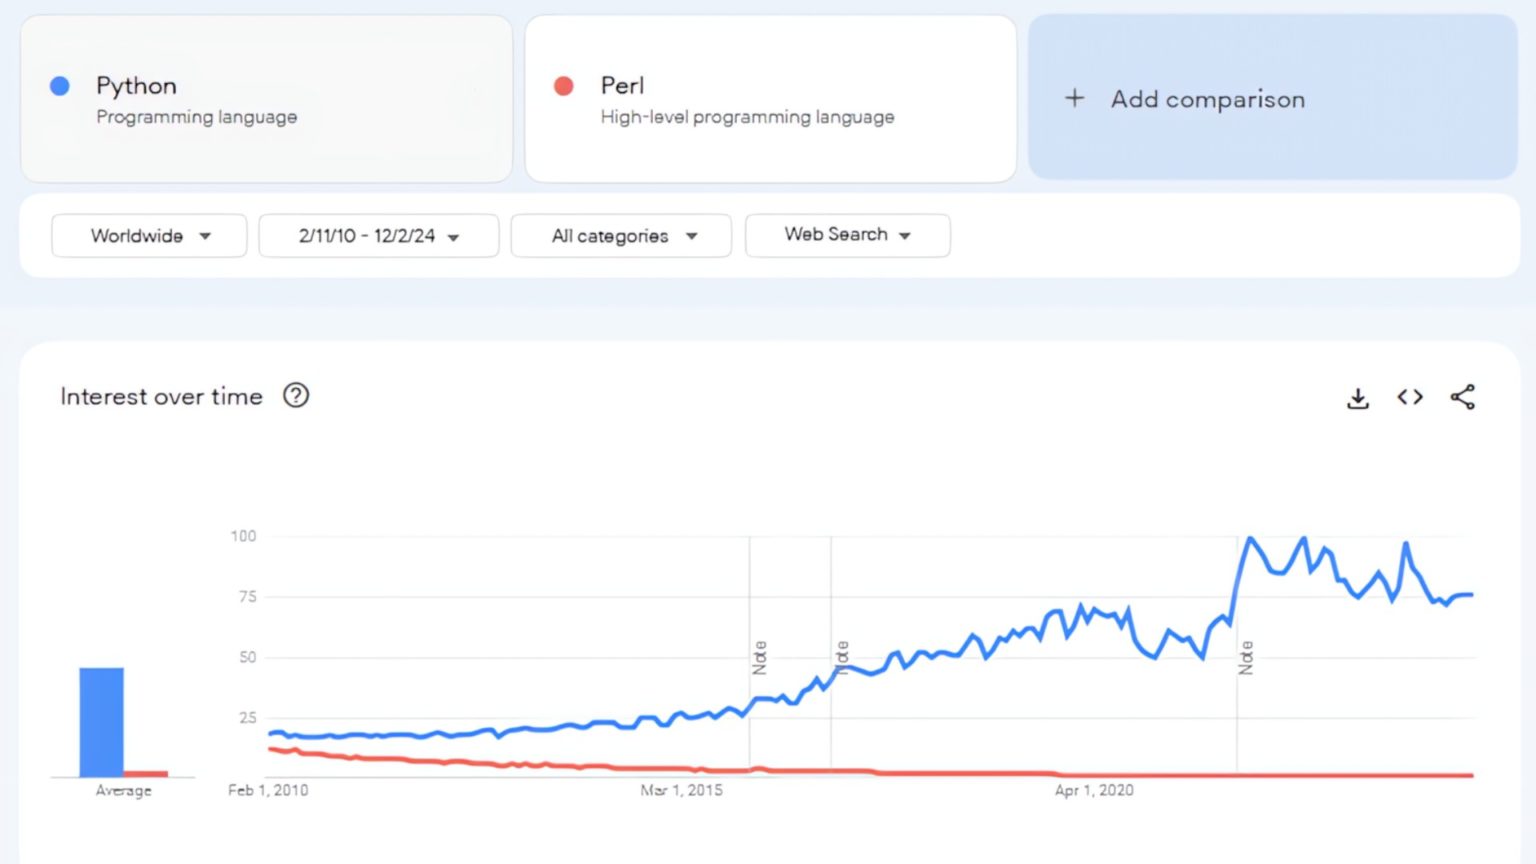Click the red Average bar for Perl
The width and height of the screenshot is (1536, 864).
tap(144, 771)
